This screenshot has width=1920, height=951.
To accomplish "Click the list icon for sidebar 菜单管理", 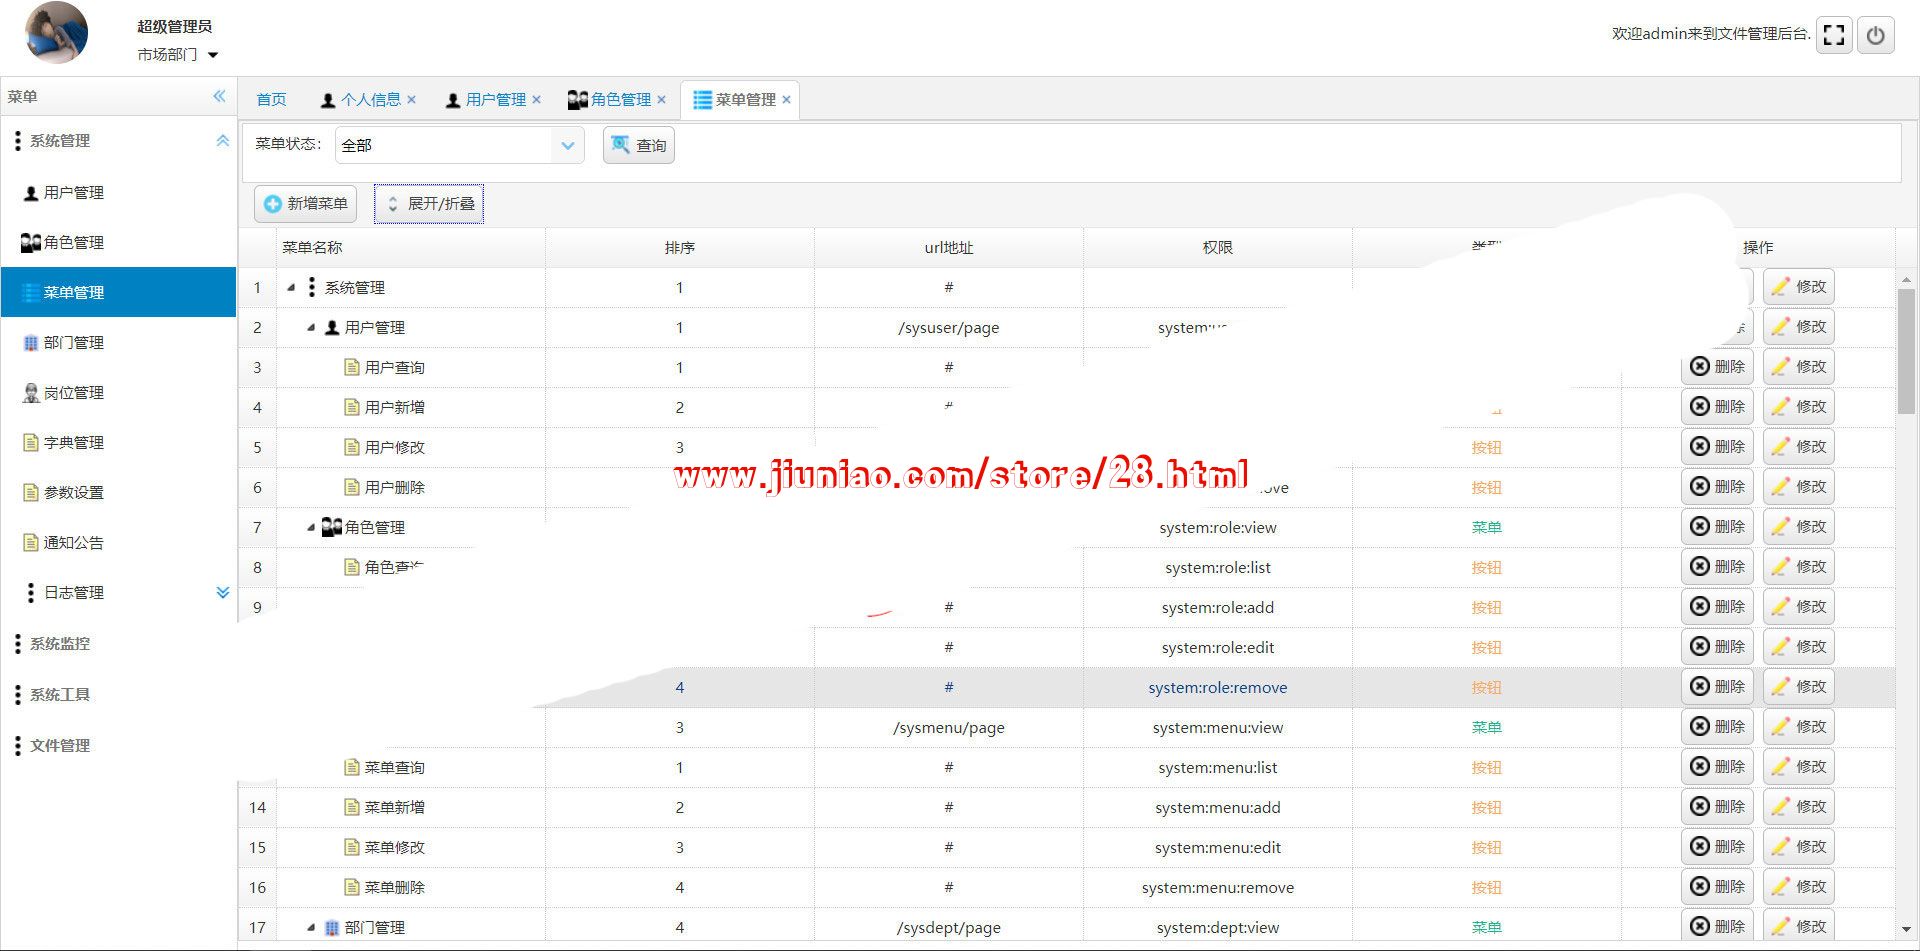I will [31, 293].
